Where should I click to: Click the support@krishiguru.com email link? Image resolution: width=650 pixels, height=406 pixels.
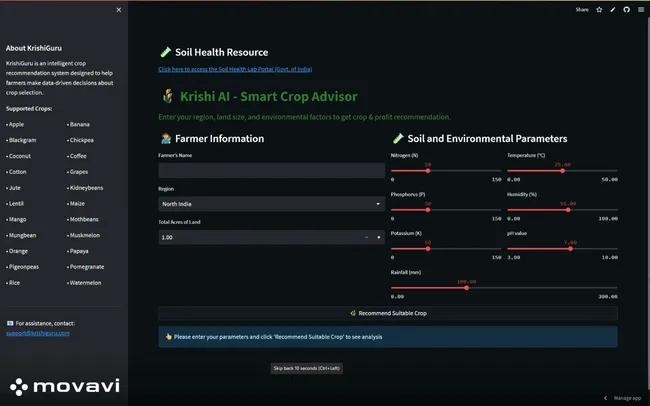(38, 333)
